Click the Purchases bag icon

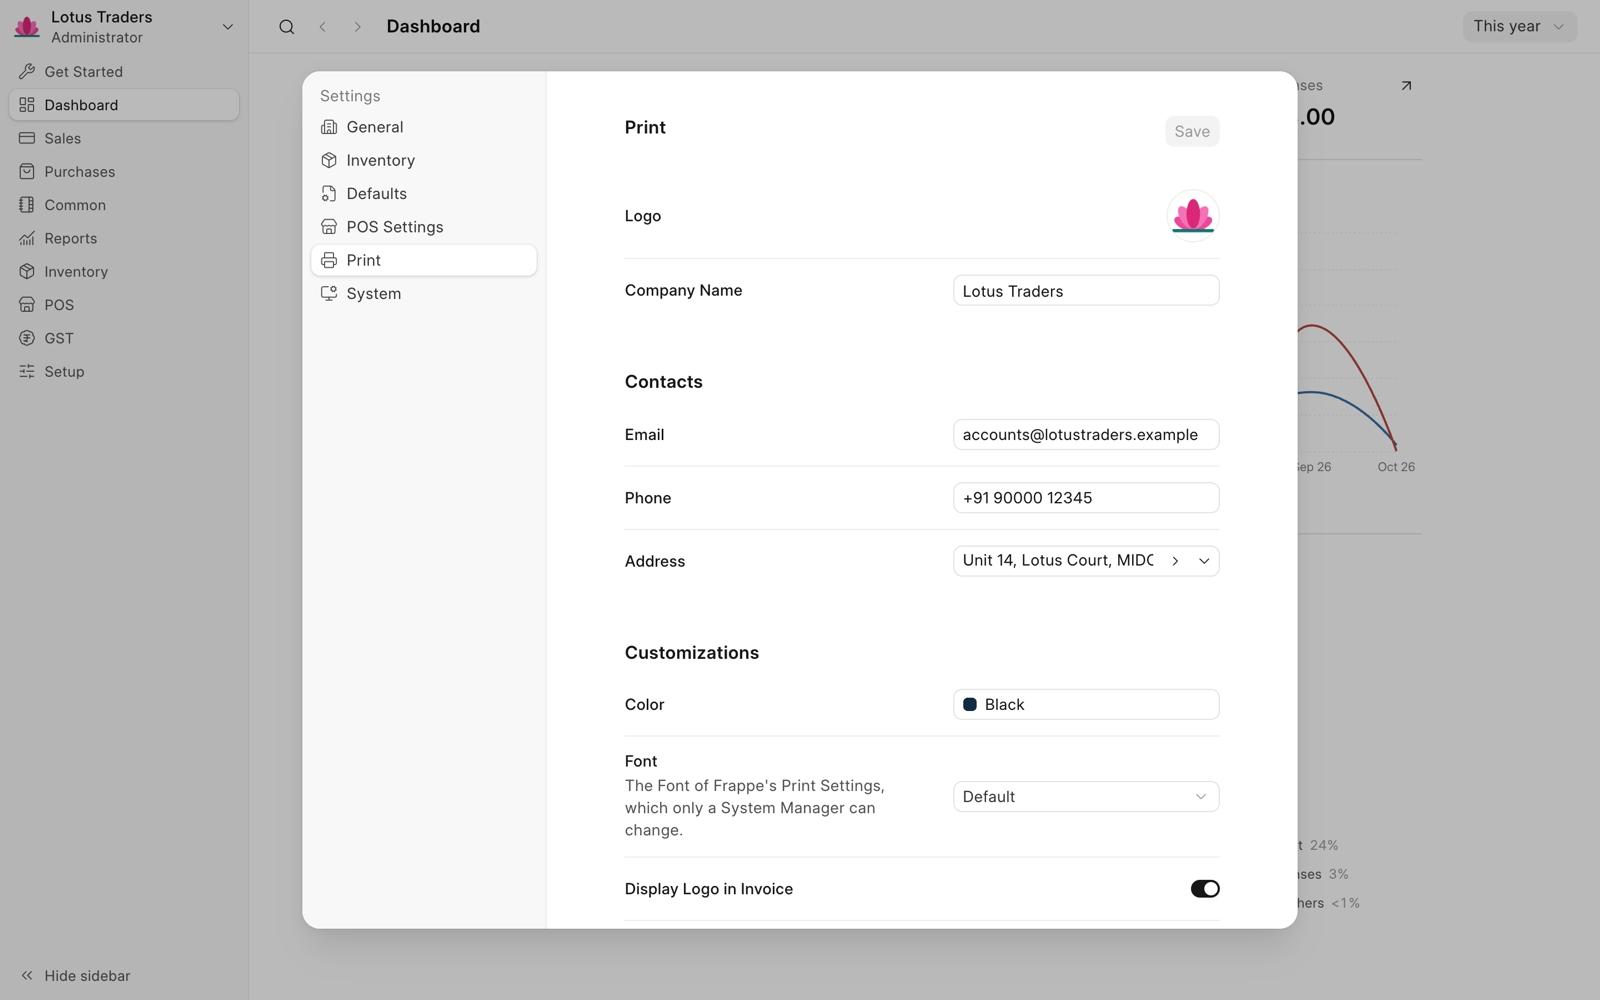tap(27, 172)
